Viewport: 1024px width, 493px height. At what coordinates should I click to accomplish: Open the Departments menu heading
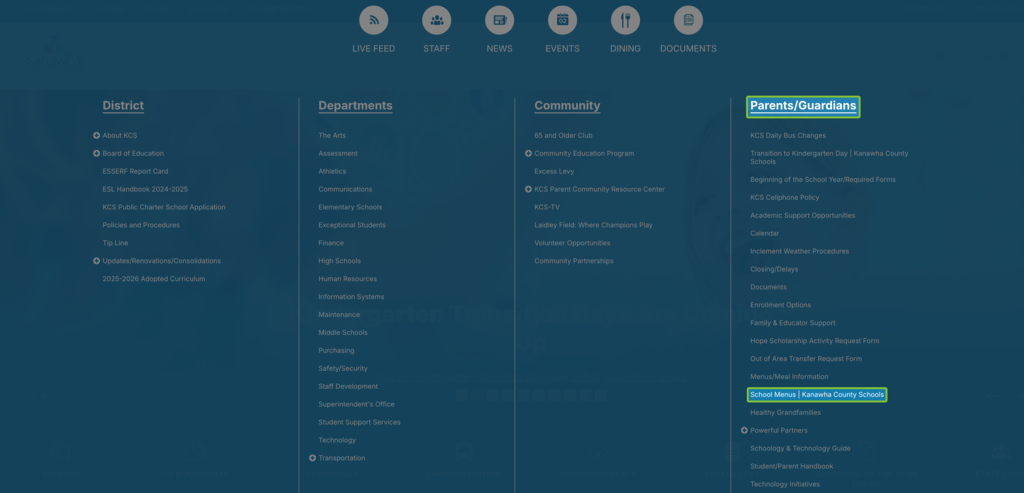(355, 106)
